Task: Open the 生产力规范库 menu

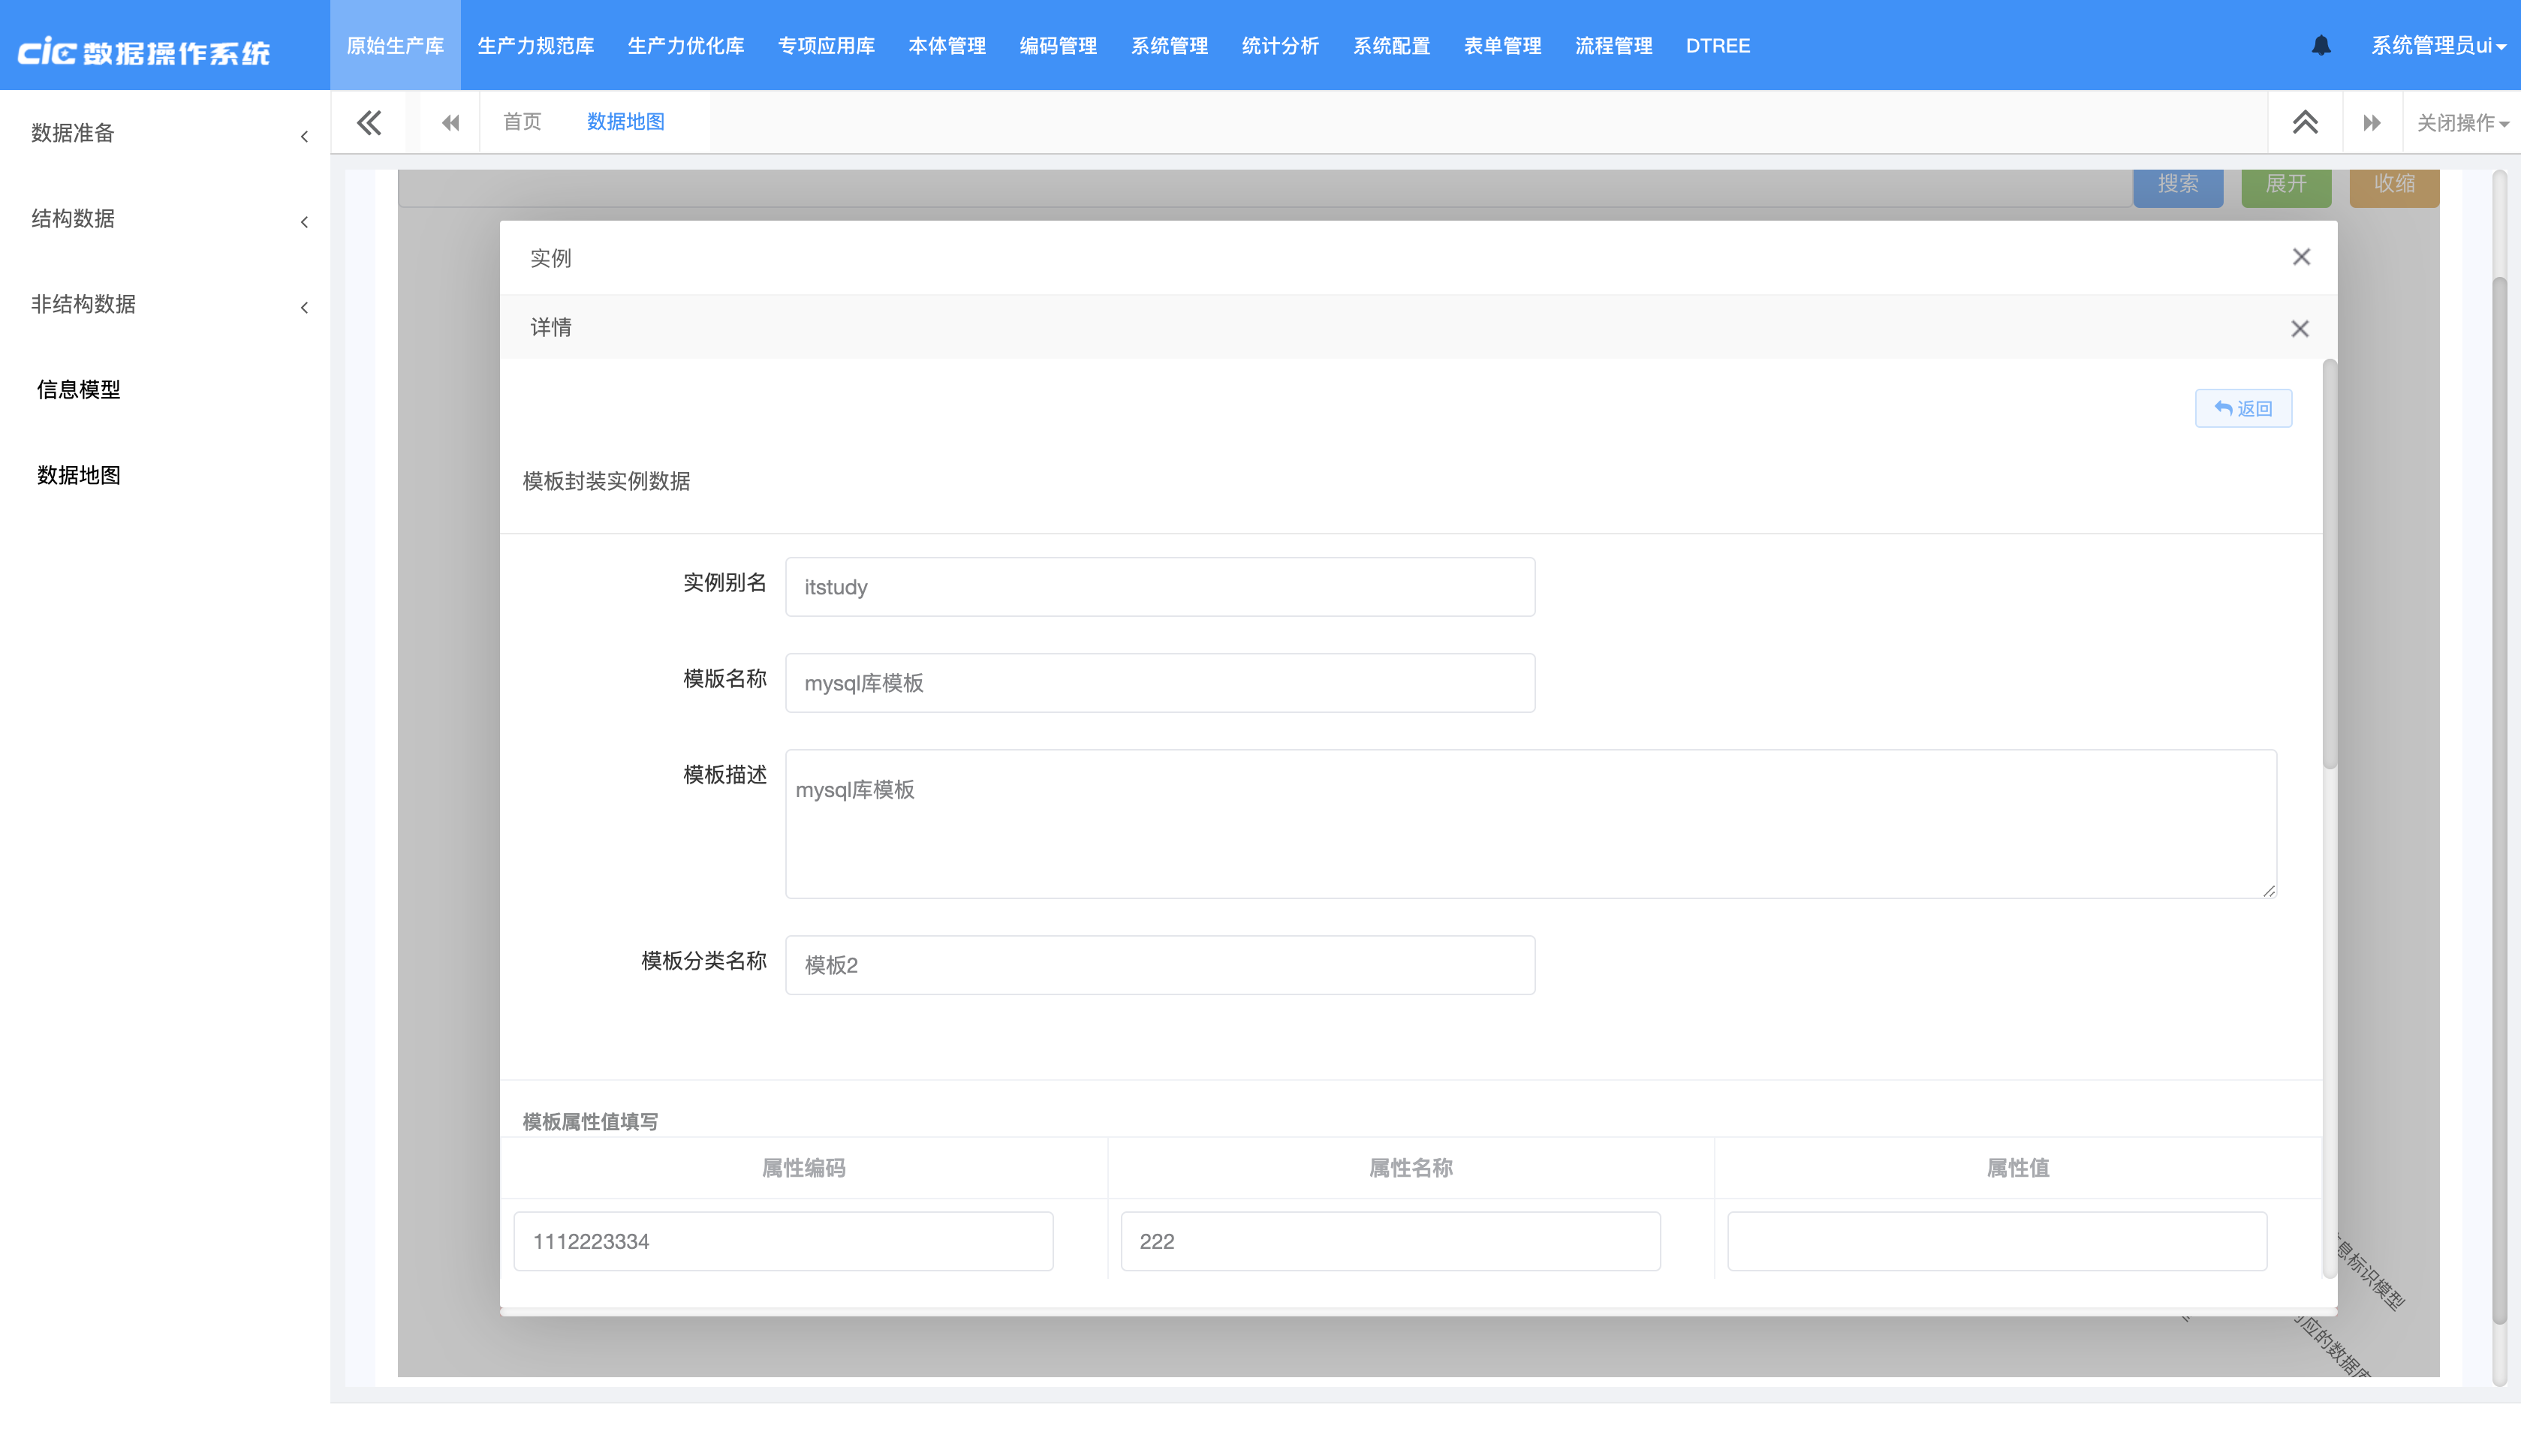Action: [x=535, y=46]
